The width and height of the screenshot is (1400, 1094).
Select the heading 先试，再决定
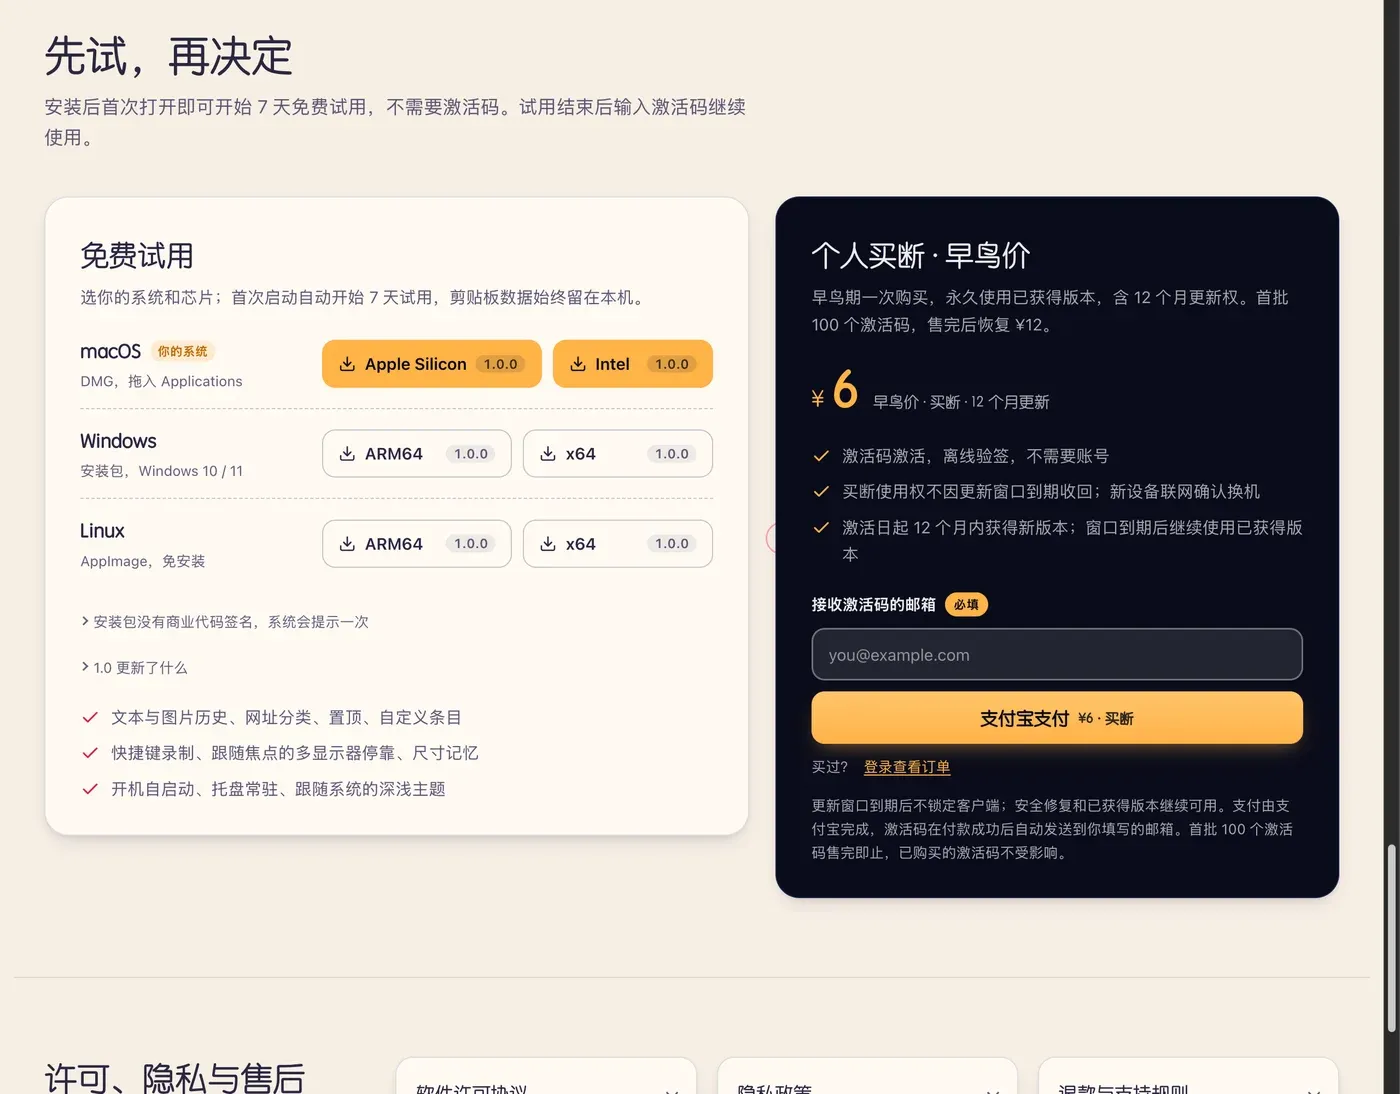[x=168, y=56]
